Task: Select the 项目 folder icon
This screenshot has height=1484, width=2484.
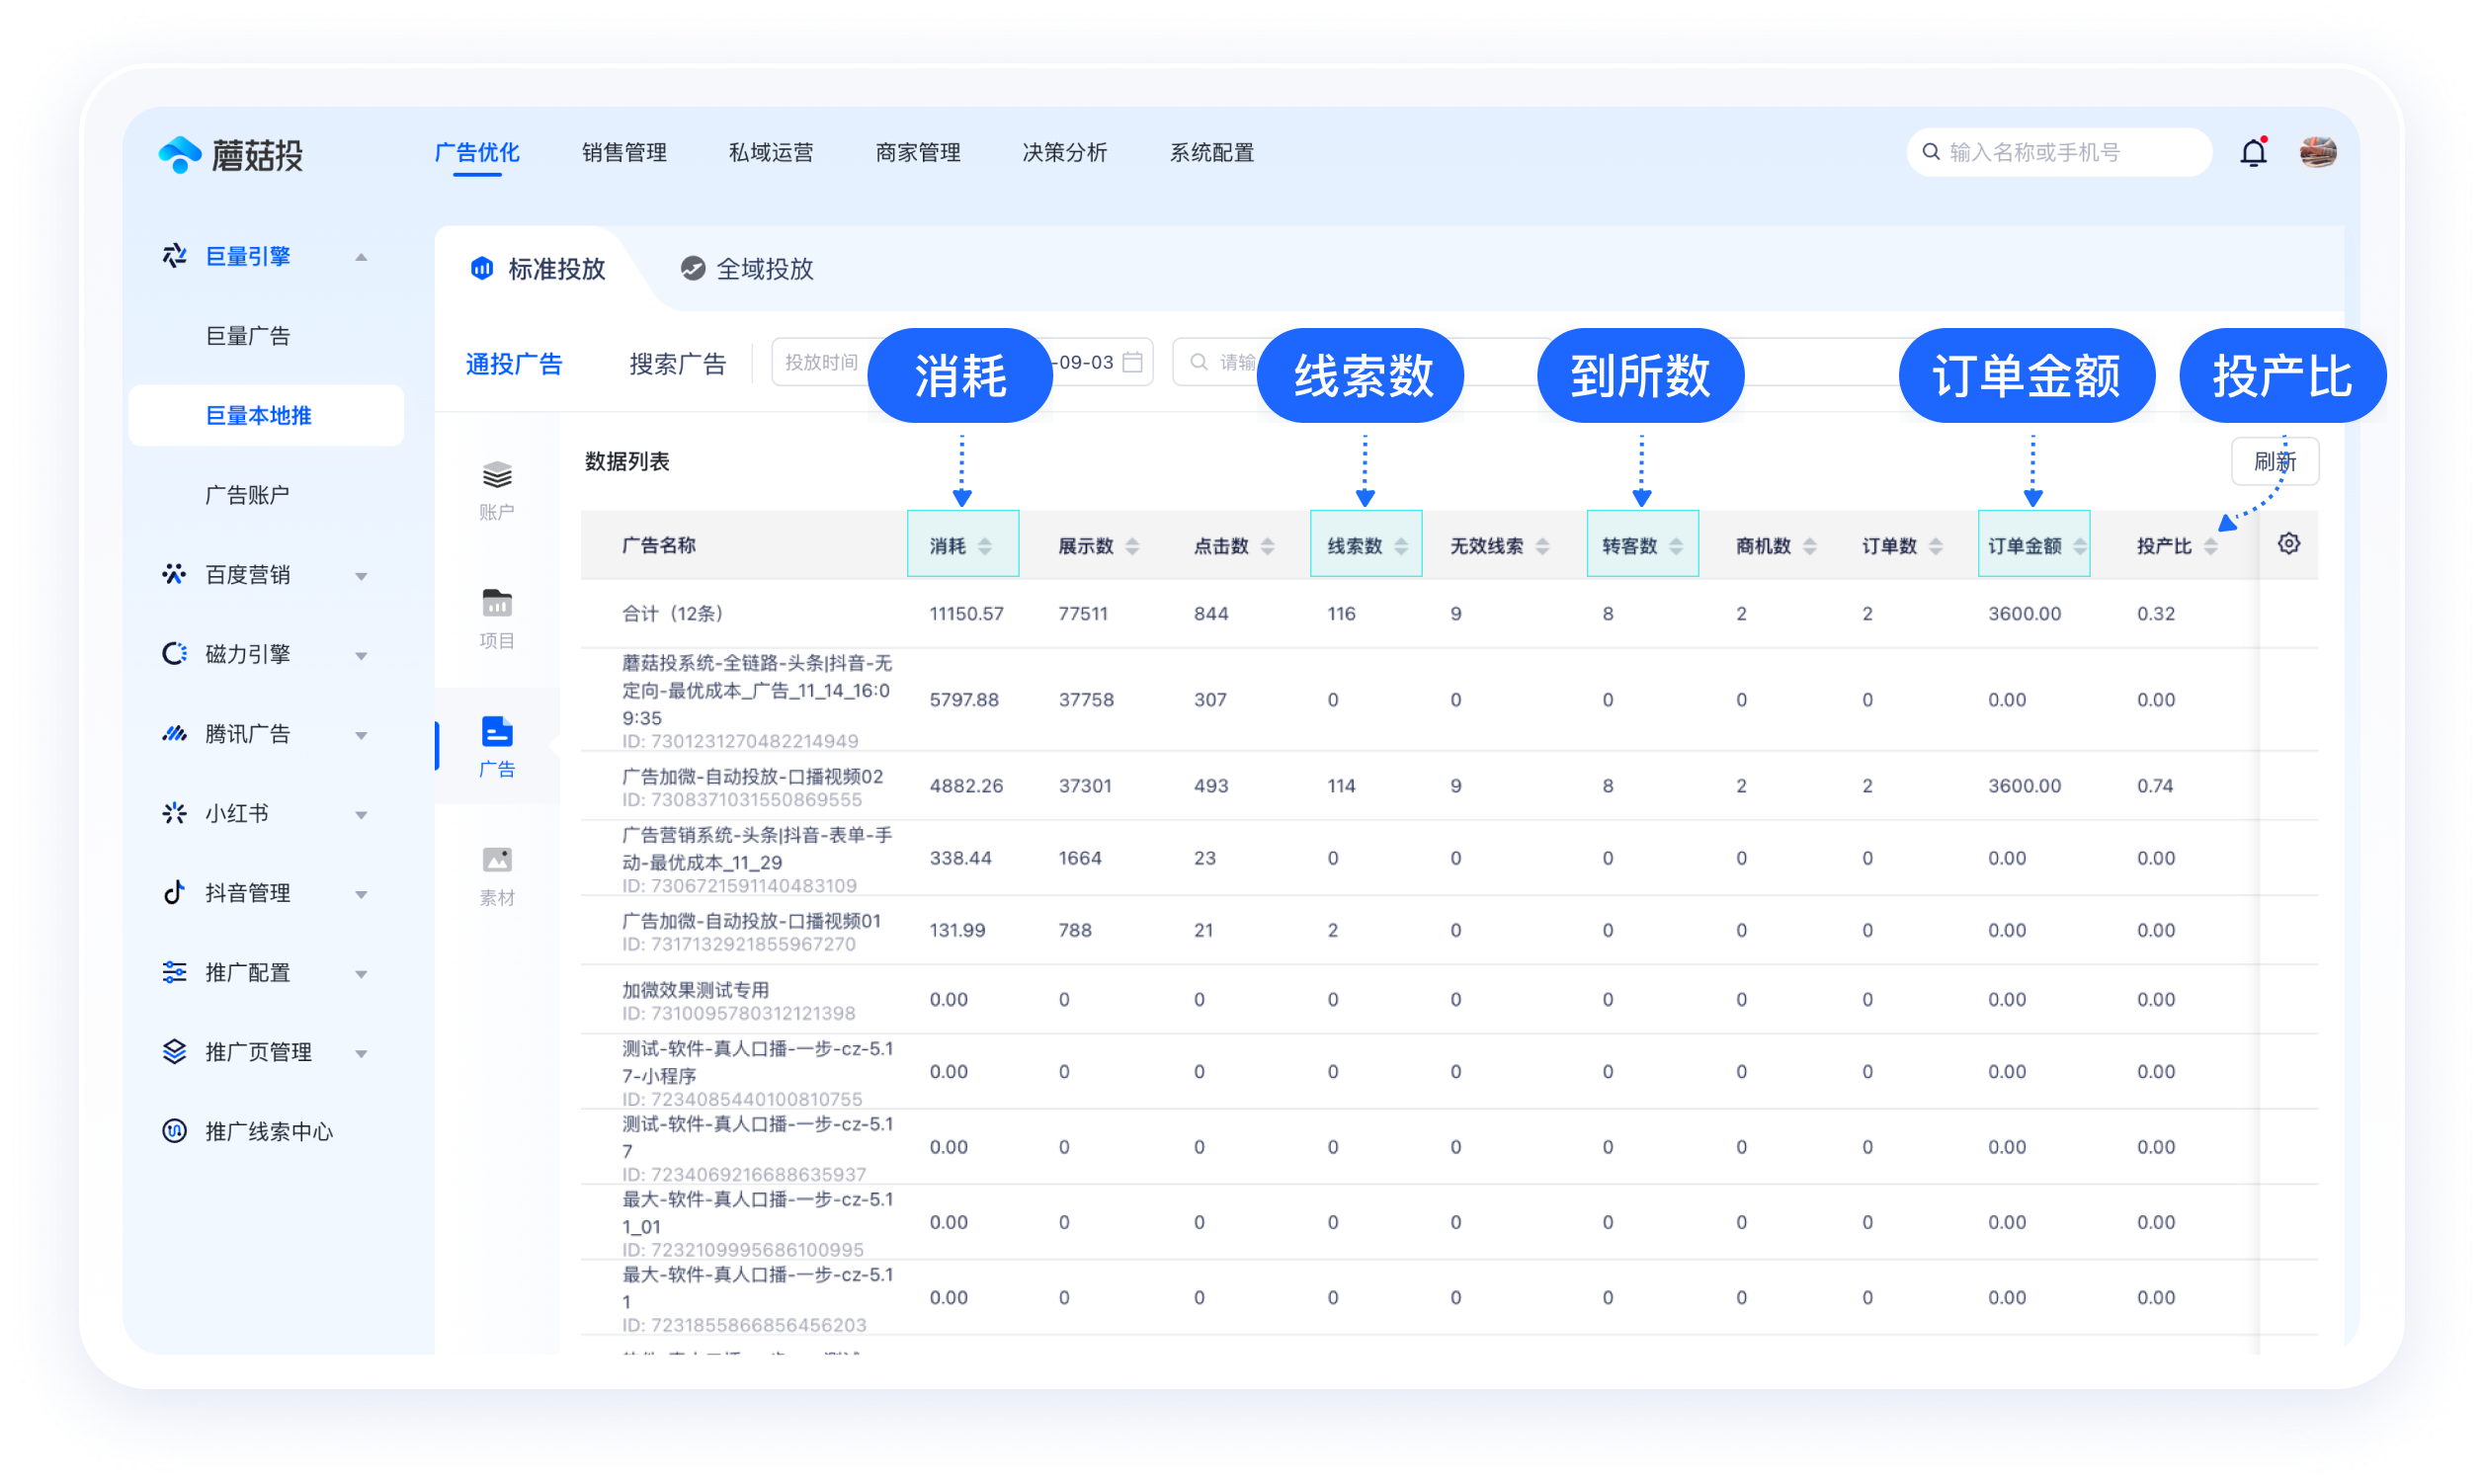Action: pyautogui.click(x=497, y=603)
